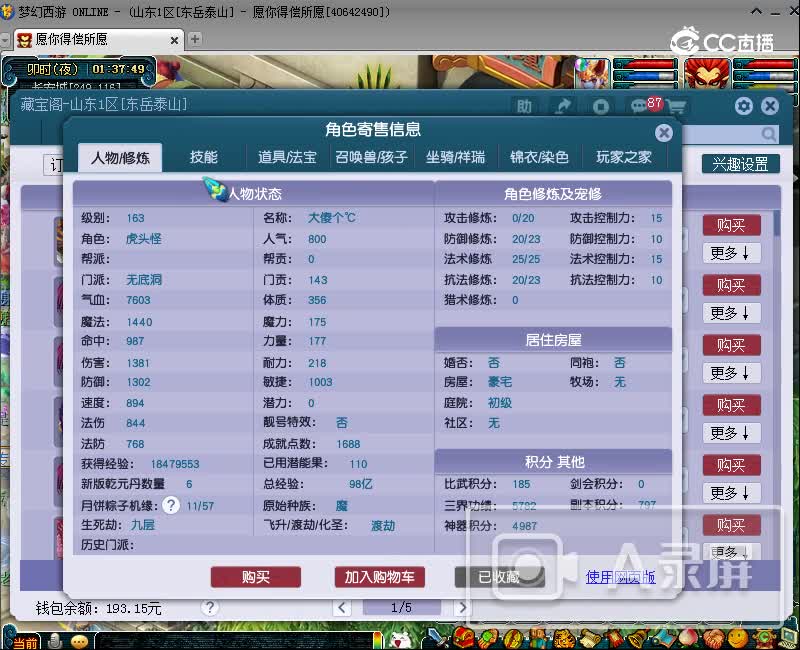Click the character name 大傻个℃
This screenshot has height=650, width=800.
tap(332, 218)
